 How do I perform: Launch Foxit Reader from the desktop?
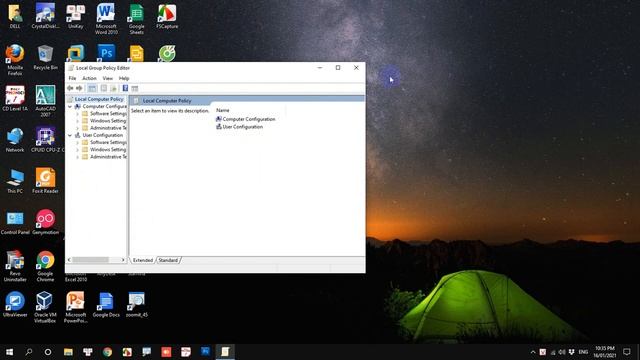tap(45, 180)
